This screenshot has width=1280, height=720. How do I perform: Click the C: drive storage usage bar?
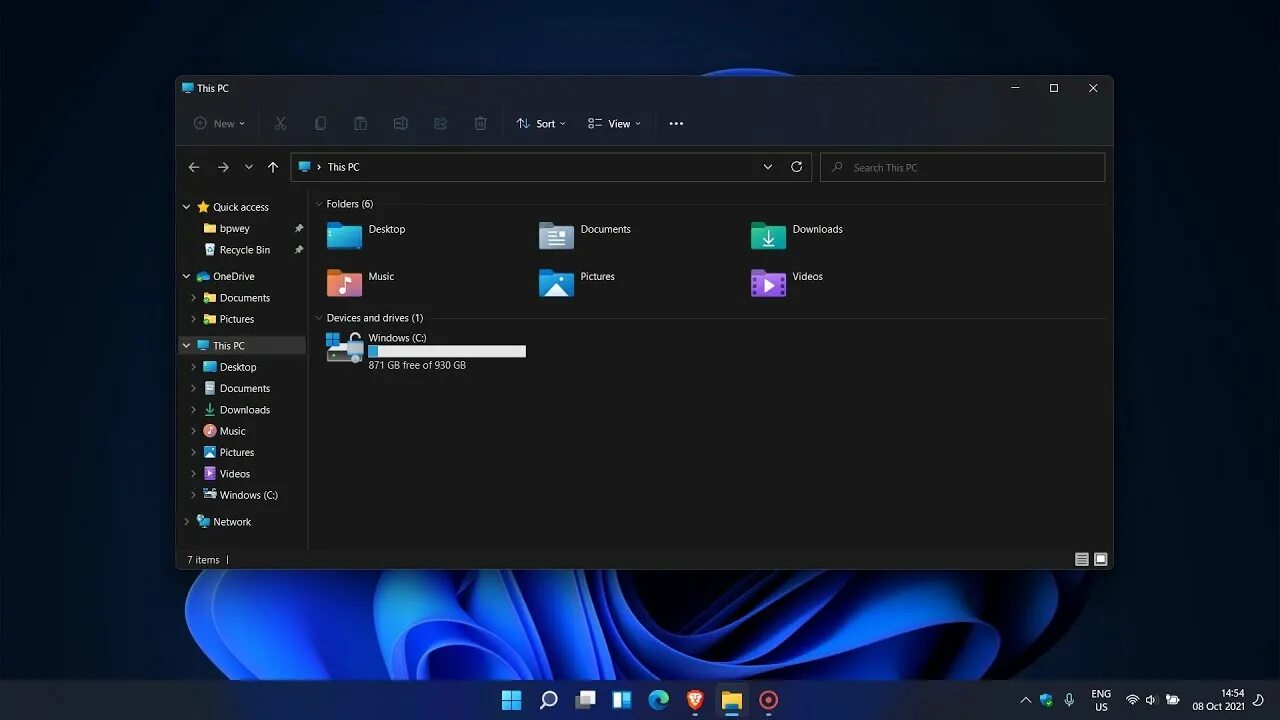447,351
